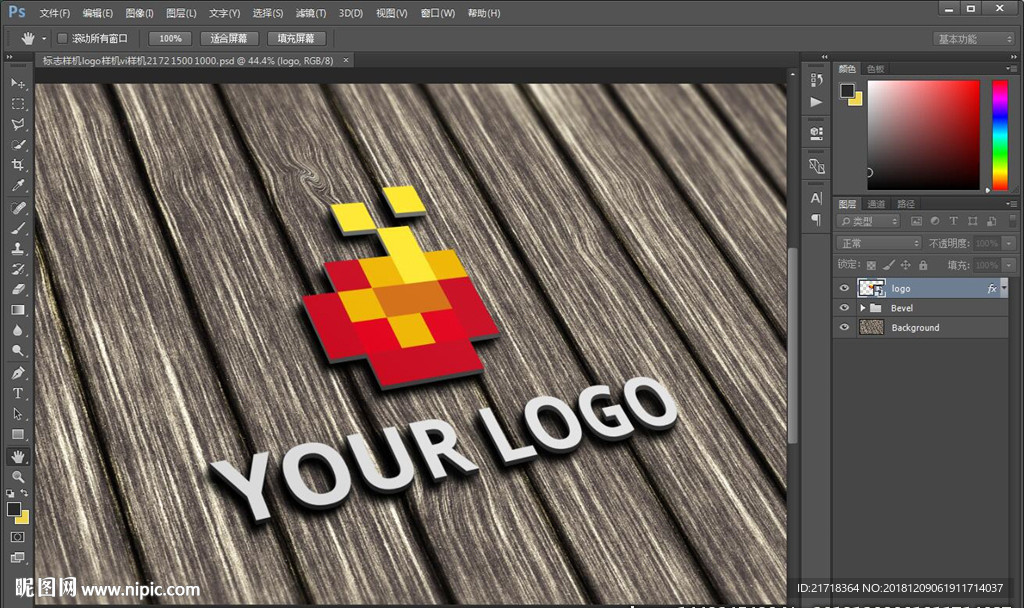Select the Quick Selection tool
Screen dimensions: 1024x608
[18, 144]
